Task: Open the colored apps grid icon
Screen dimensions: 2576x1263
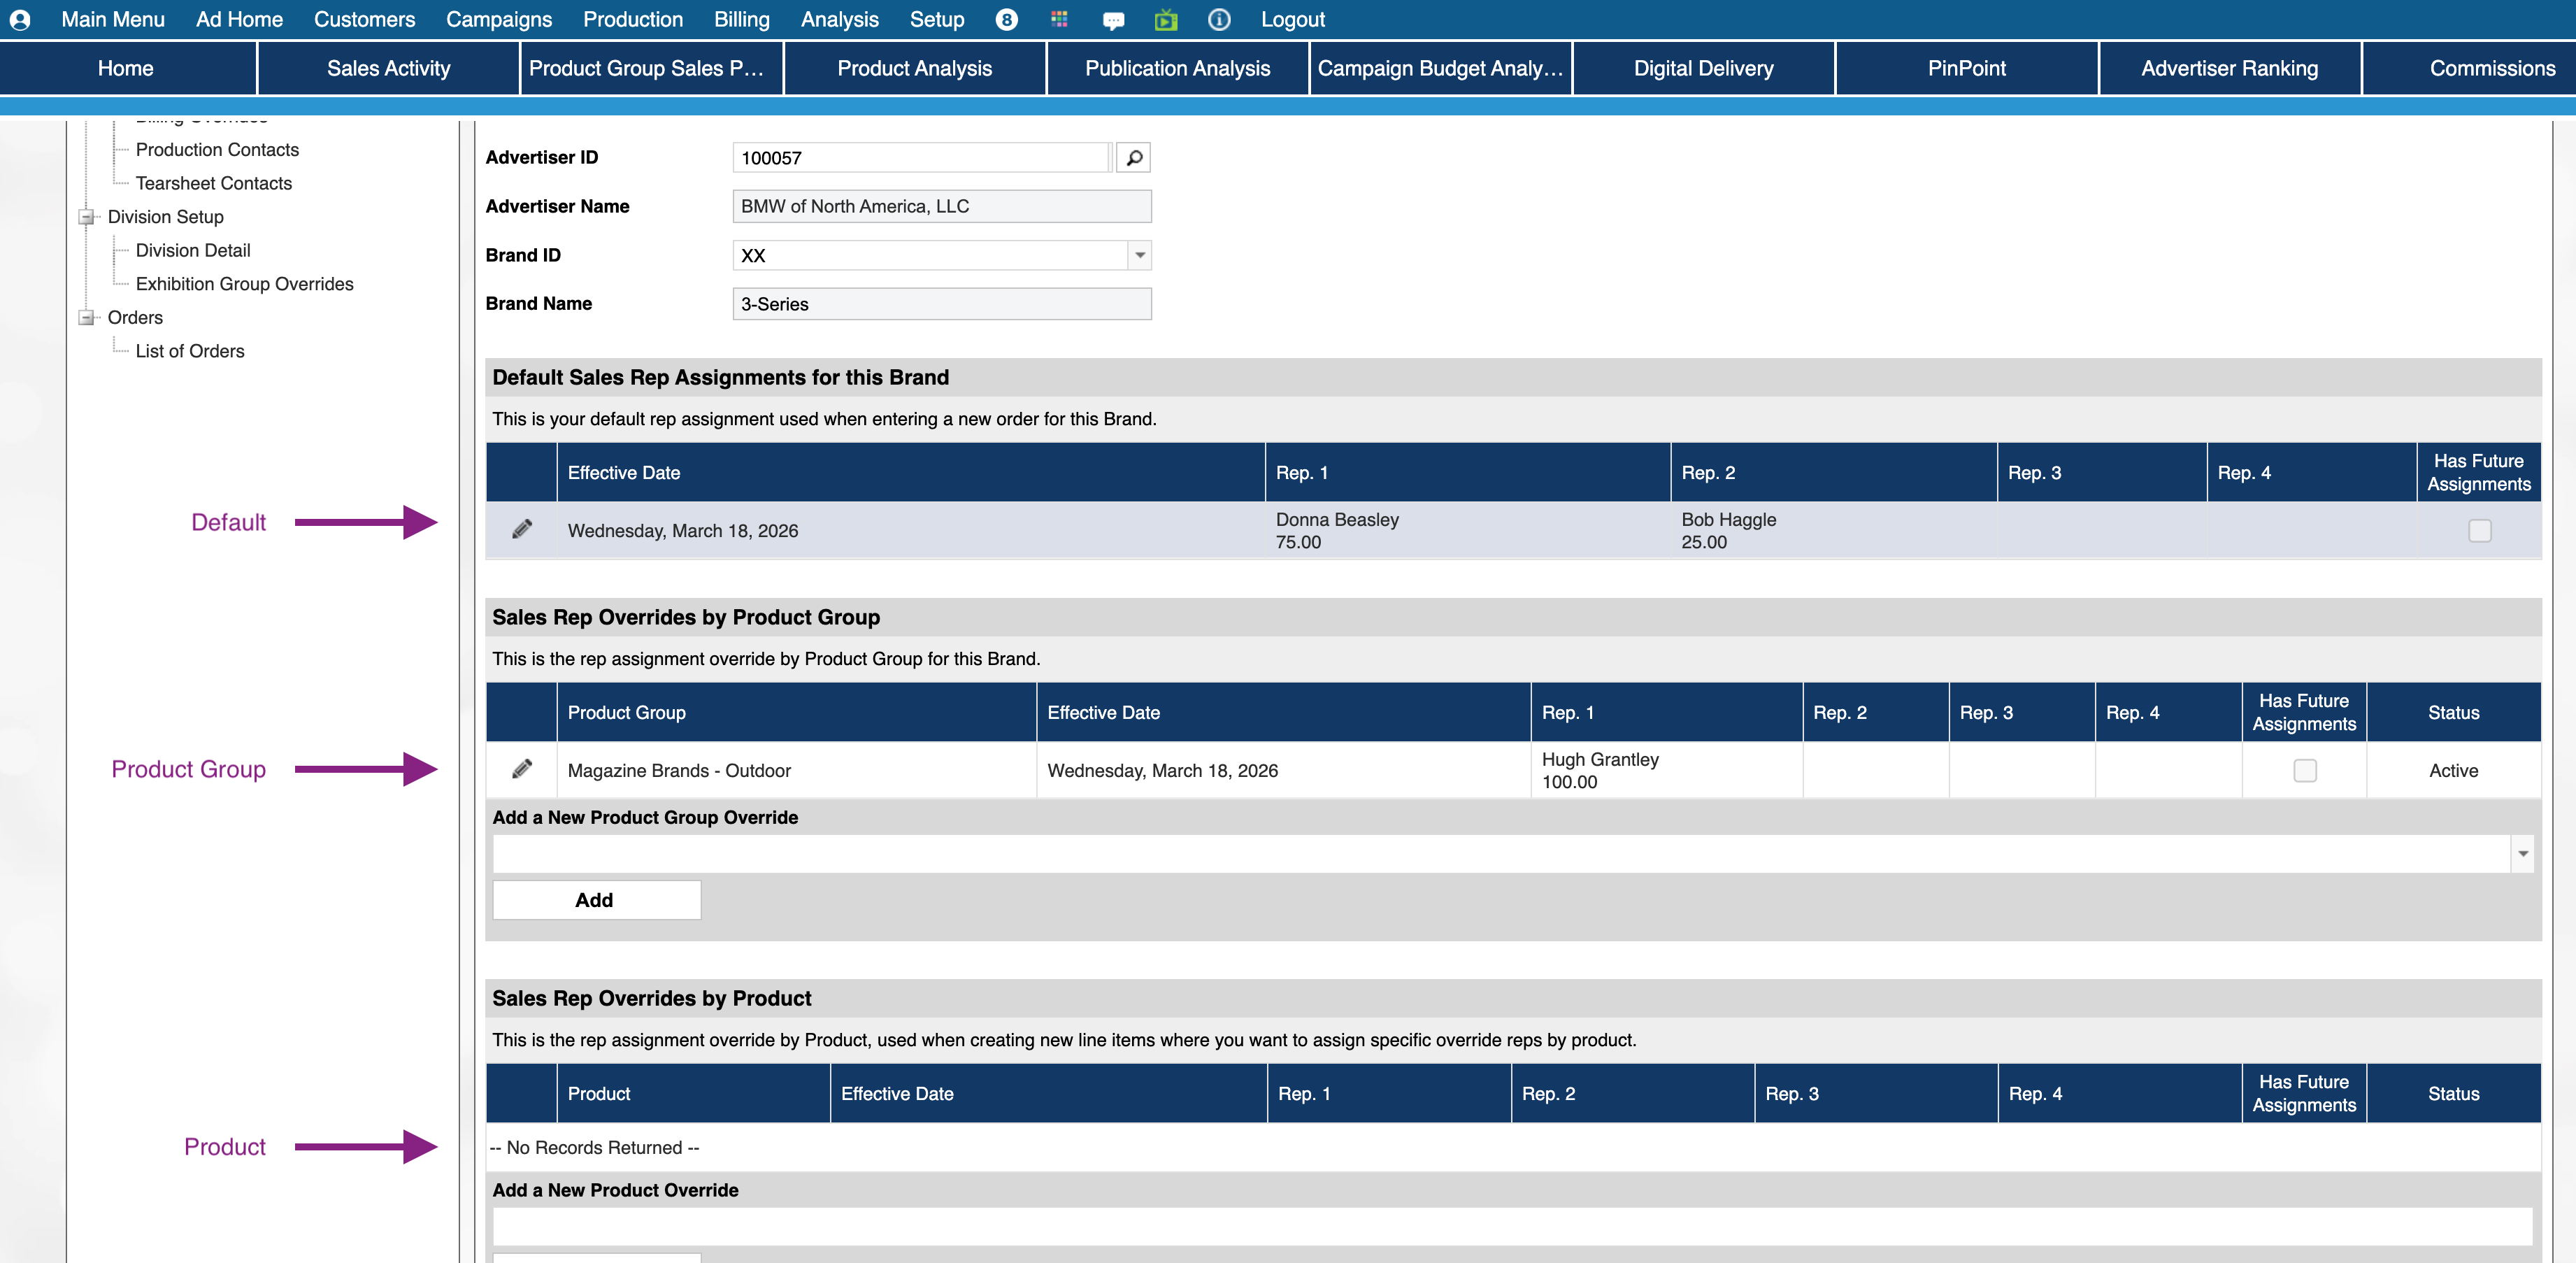Action: pos(1059,20)
